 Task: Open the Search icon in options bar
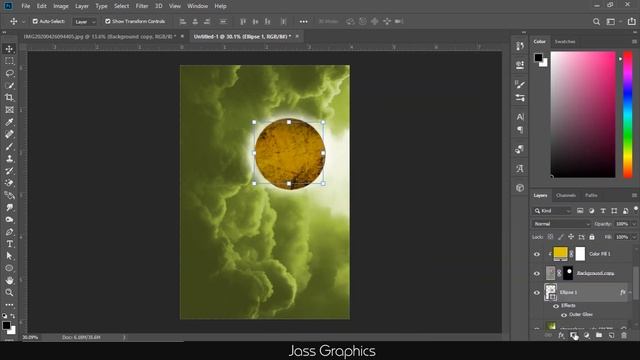click(x=596, y=22)
